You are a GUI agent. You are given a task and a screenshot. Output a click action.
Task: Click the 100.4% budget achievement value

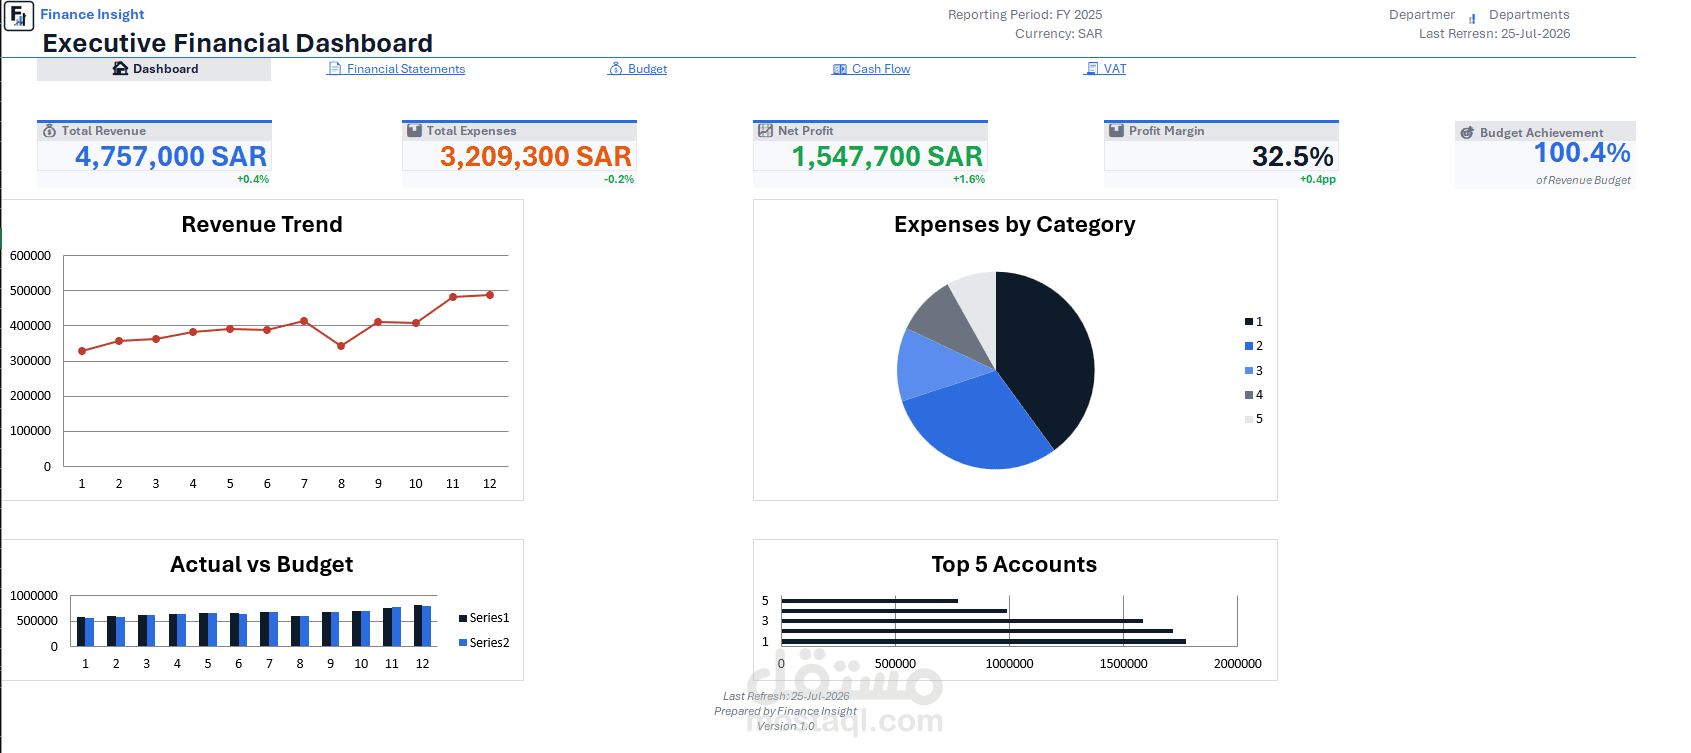pyautogui.click(x=1582, y=153)
